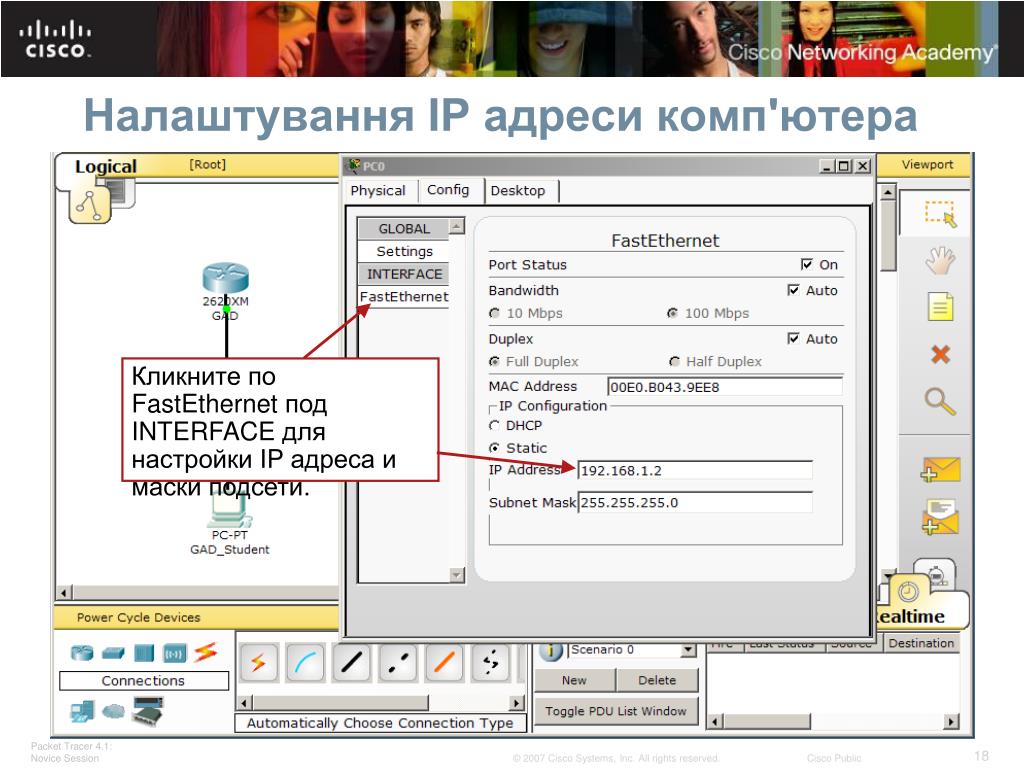Select Static IP configuration radio

tap(494, 448)
